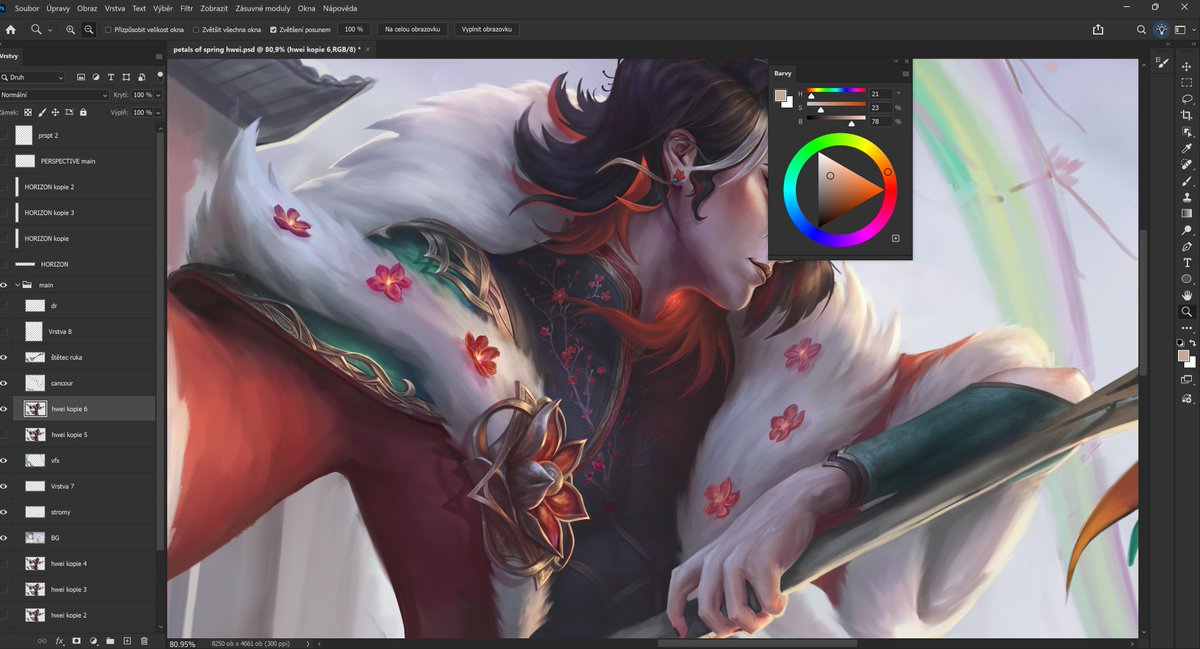This screenshot has height=649, width=1200.
Task: Open the 'Normální' blend mode dropdown
Action: (x=54, y=95)
